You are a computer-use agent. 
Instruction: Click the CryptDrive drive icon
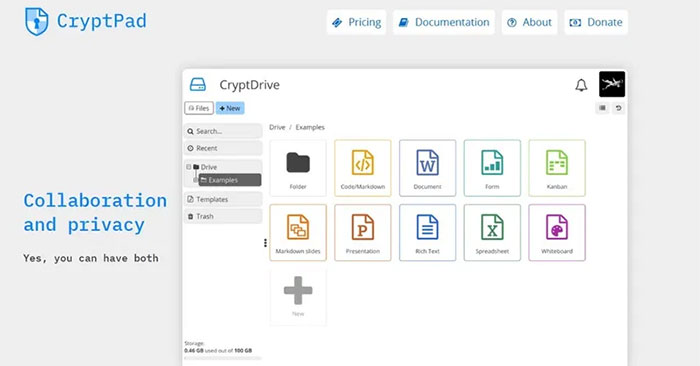pos(198,84)
